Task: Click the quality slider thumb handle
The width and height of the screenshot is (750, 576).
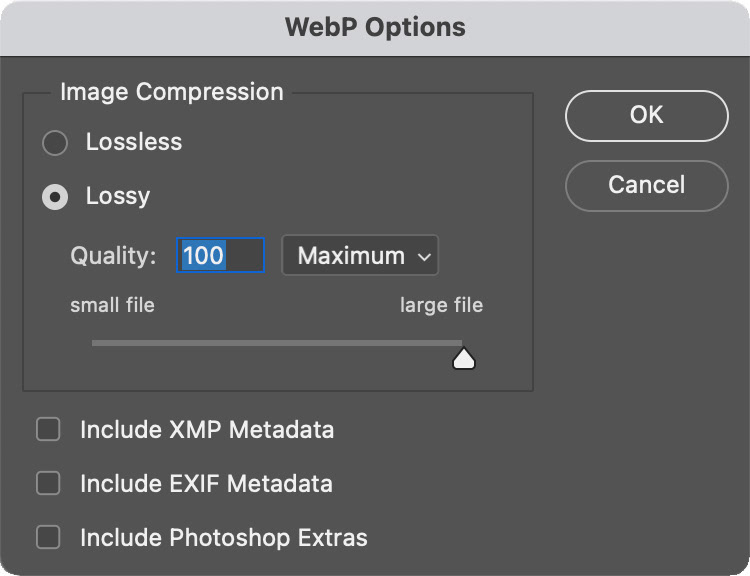Action: (x=463, y=358)
